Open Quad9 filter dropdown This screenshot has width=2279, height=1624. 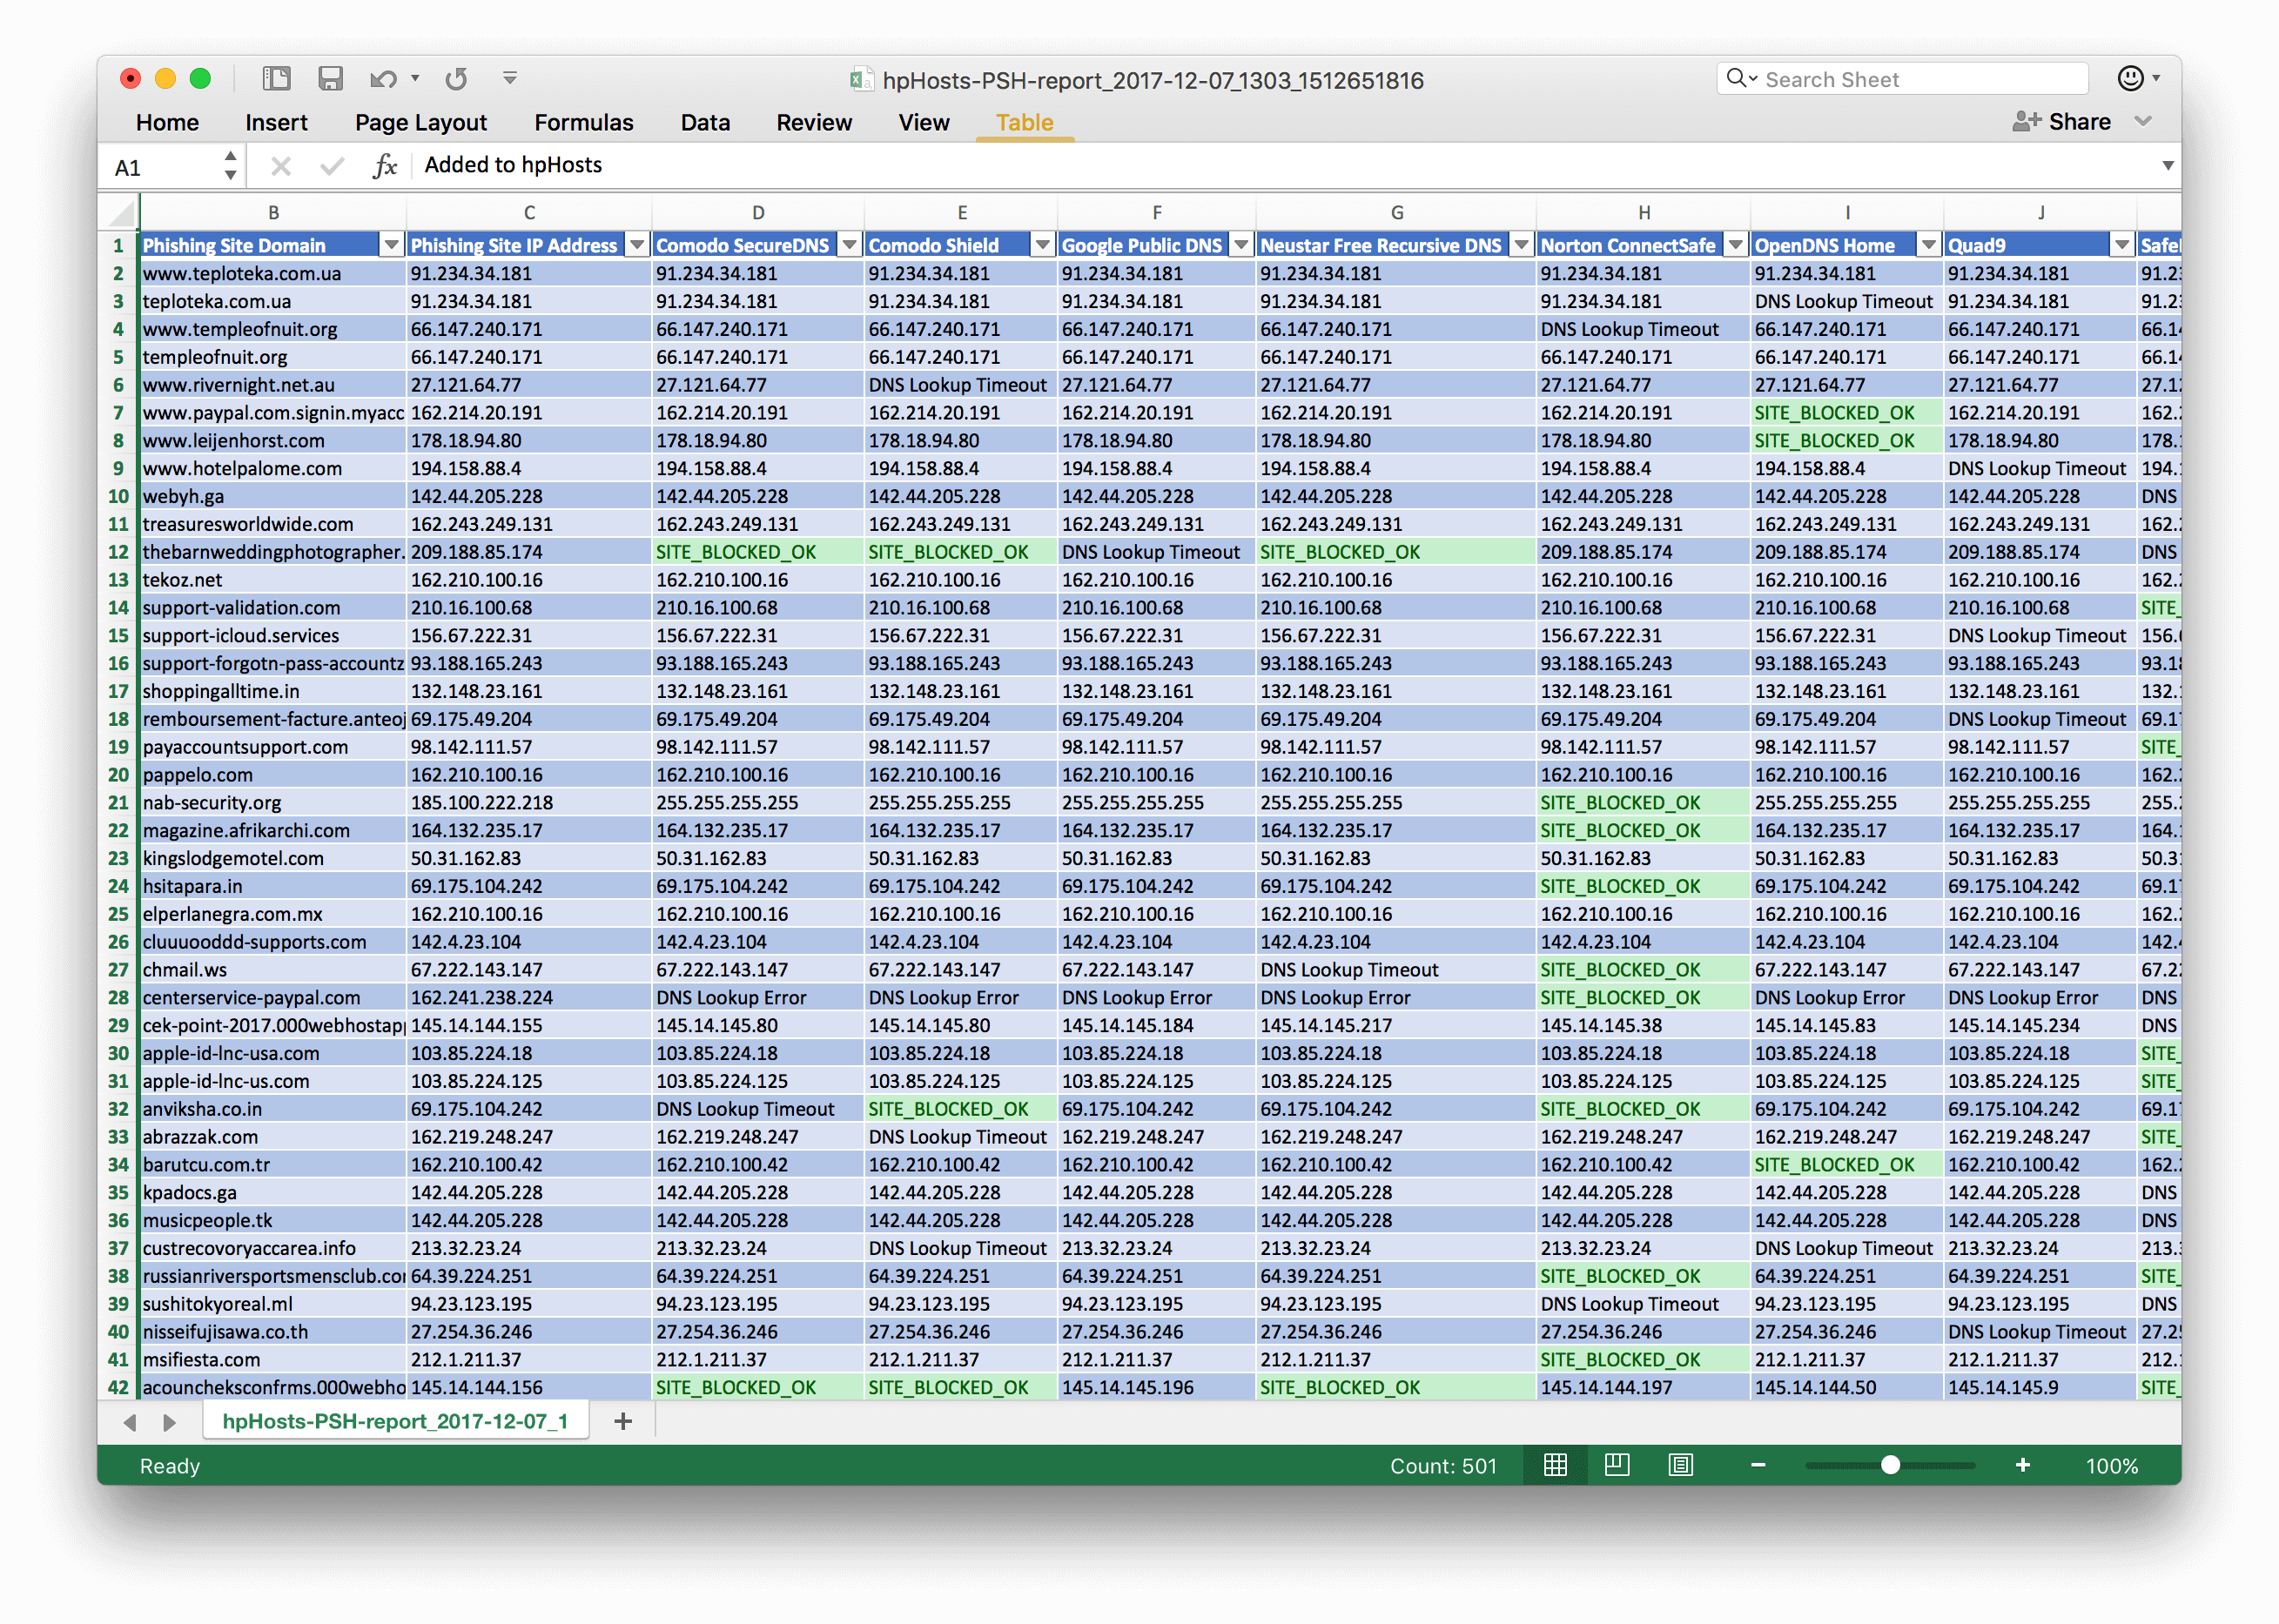pos(2122,245)
